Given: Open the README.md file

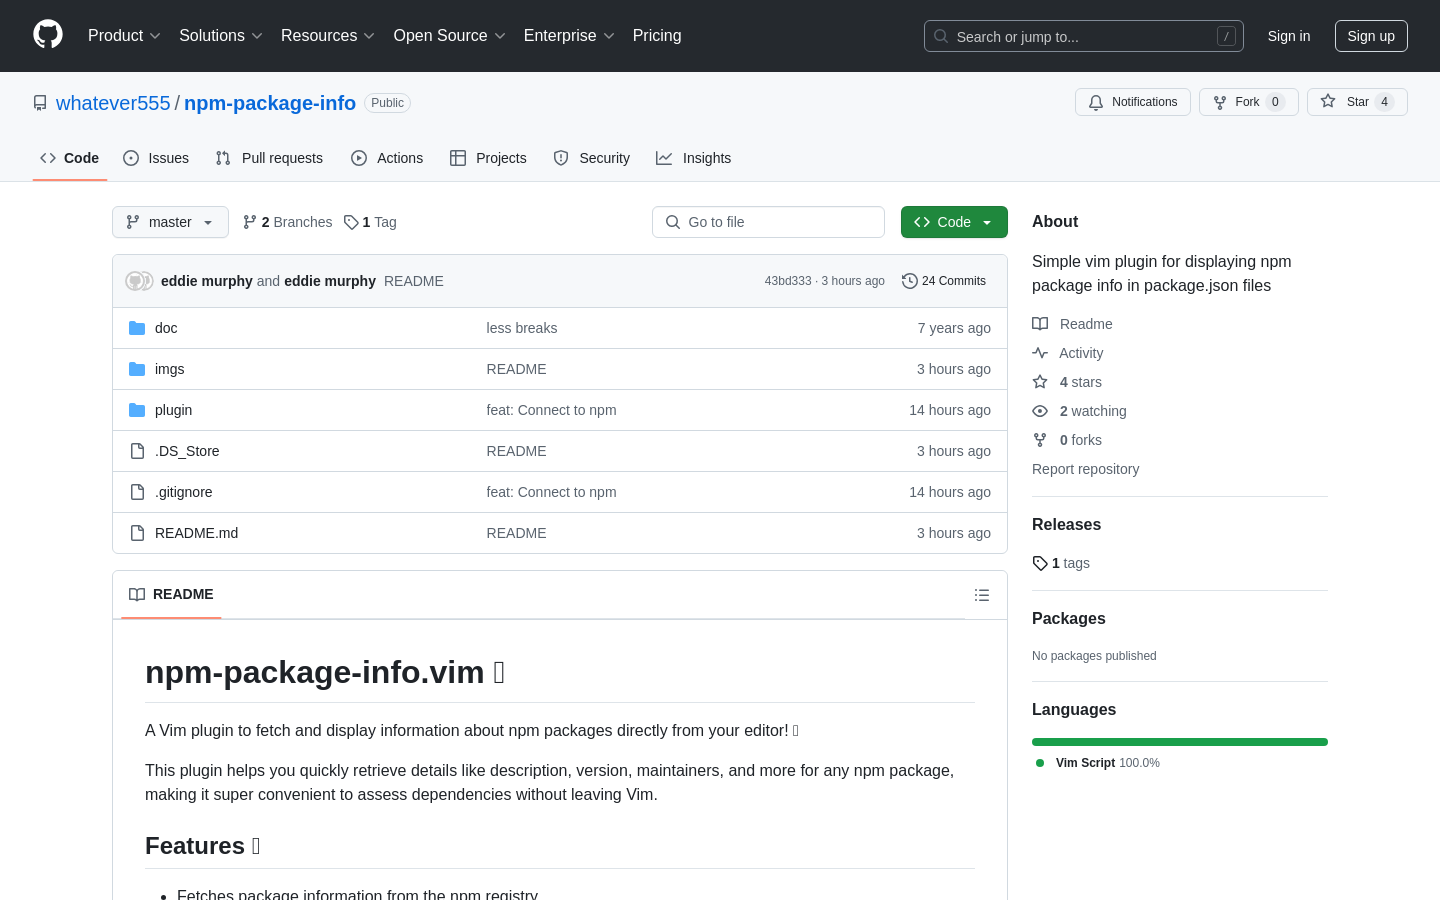Looking at the screenshot, I should (x=197, y=533).
